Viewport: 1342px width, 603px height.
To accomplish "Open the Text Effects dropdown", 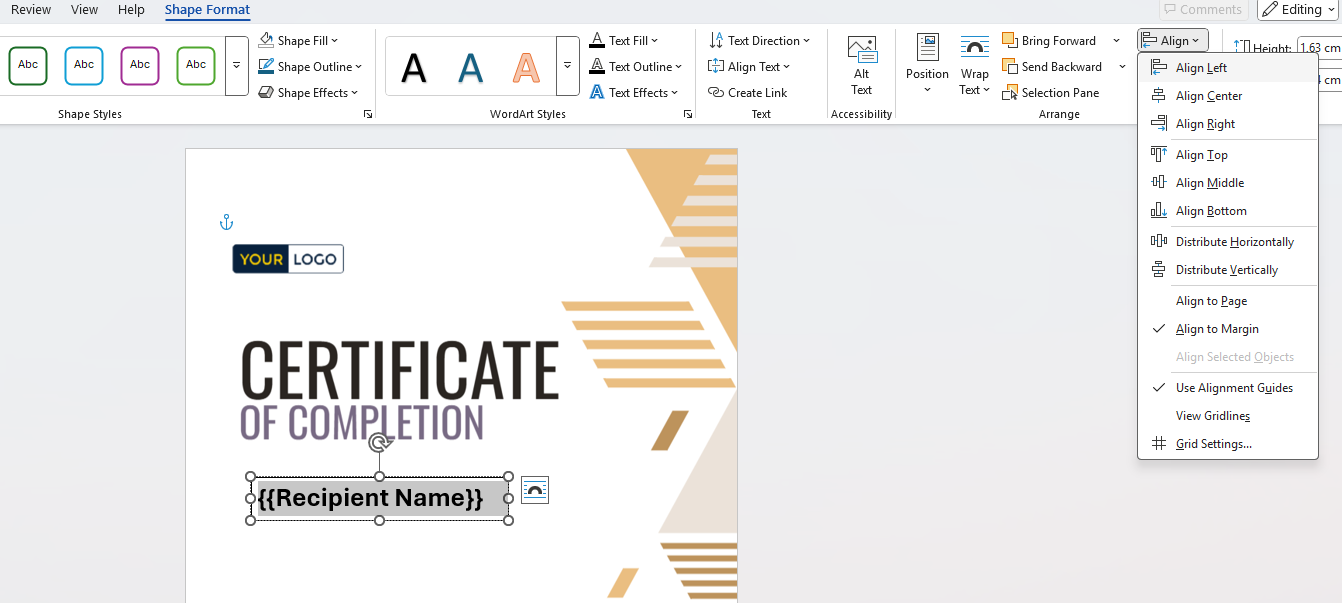I will click(633, 93).
